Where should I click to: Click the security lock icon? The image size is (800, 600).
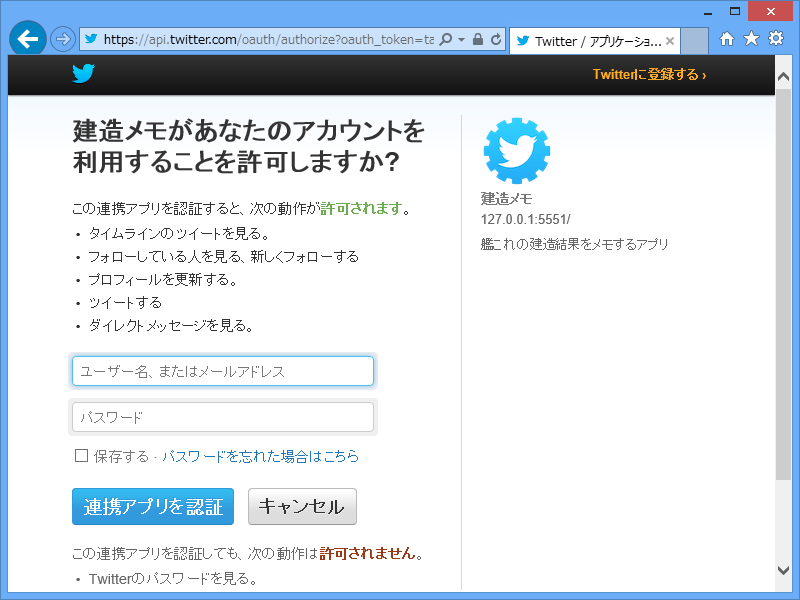coord(478,39)
